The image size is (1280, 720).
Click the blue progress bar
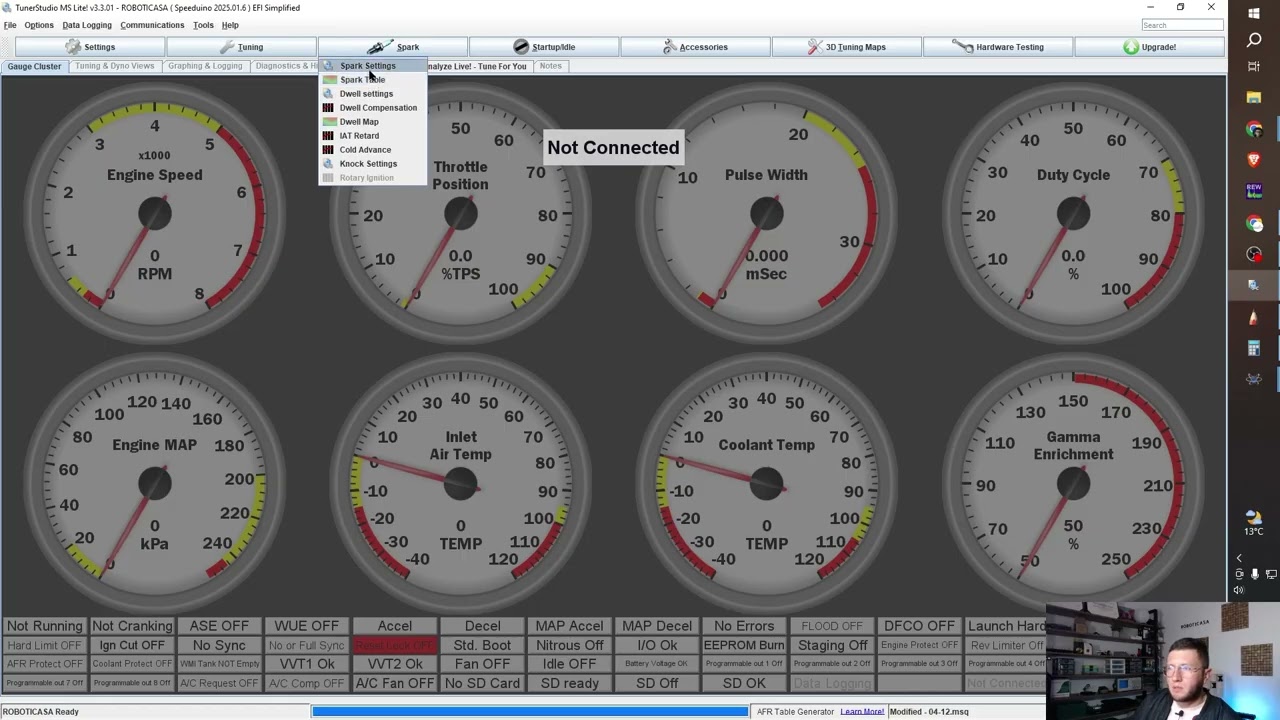[529, 712]
